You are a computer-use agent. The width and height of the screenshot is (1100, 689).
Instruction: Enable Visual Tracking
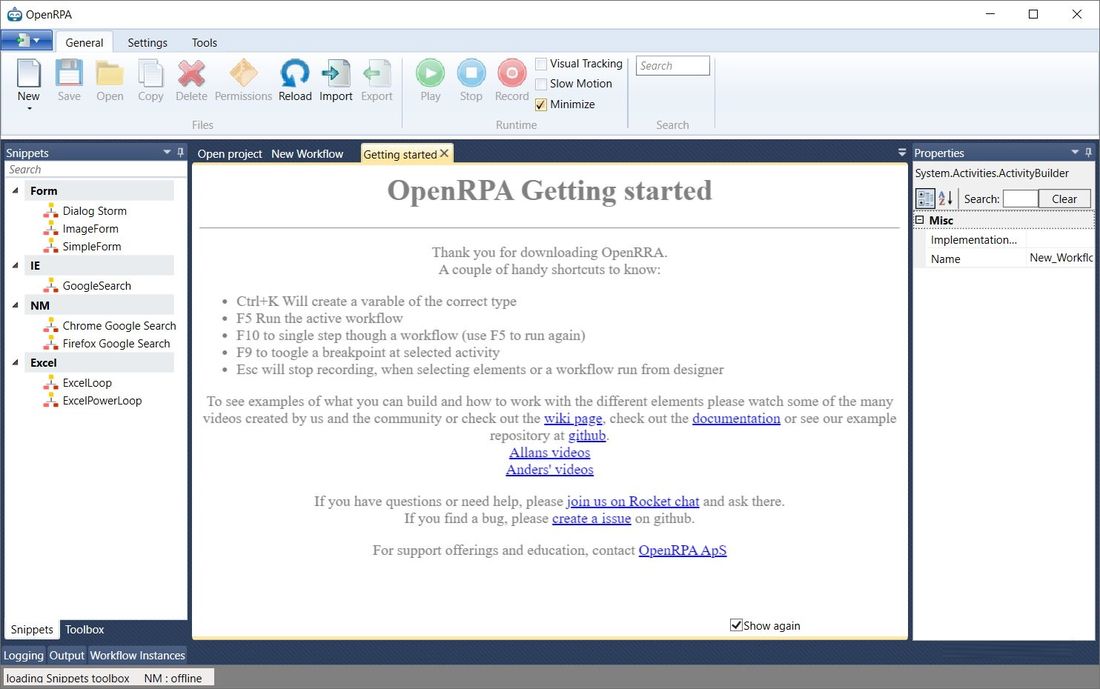pos(541,63)
